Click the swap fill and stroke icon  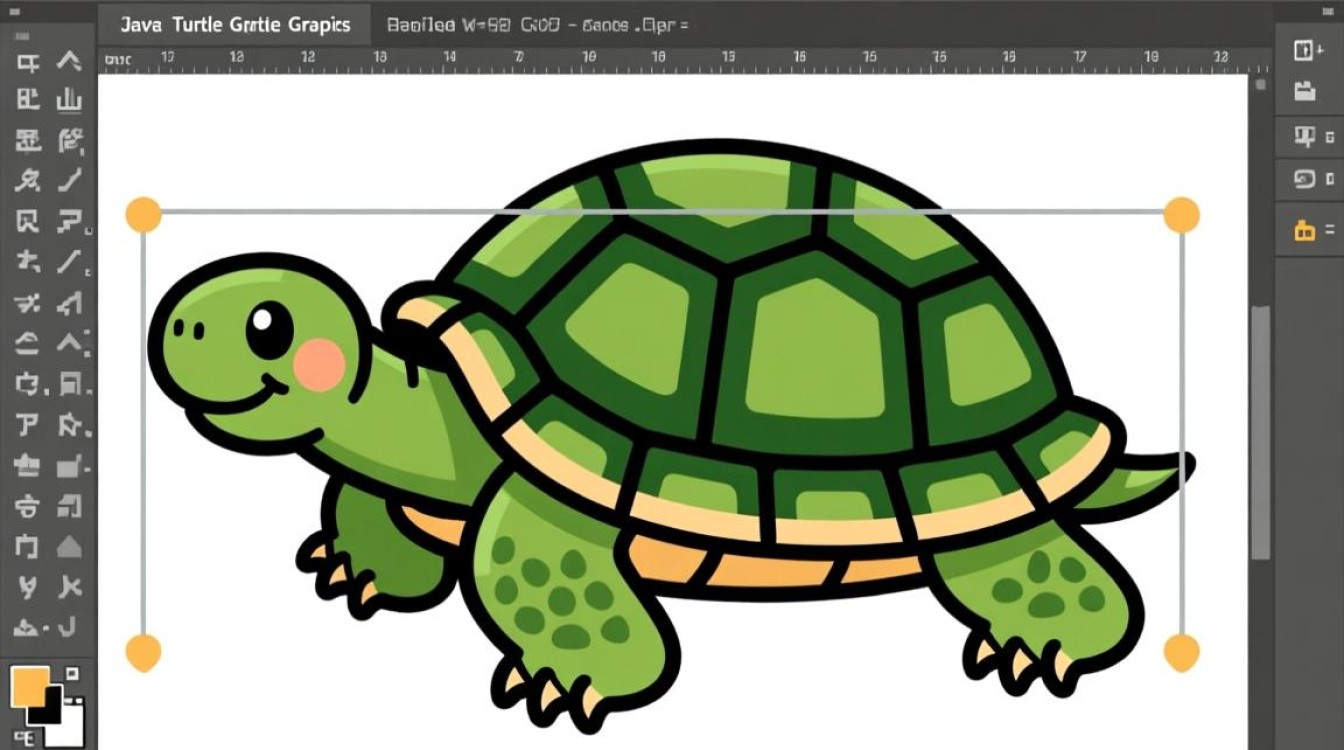click(x=72, y=674)
